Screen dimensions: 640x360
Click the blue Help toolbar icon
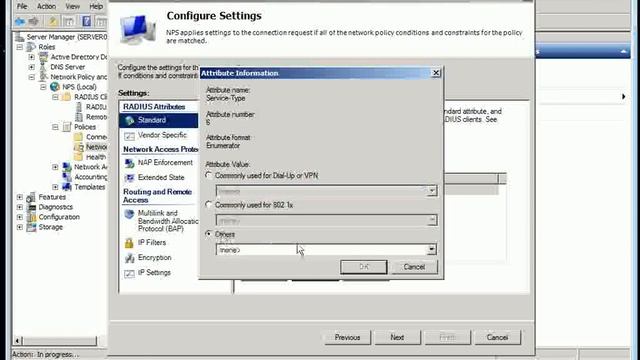point(86,21)
